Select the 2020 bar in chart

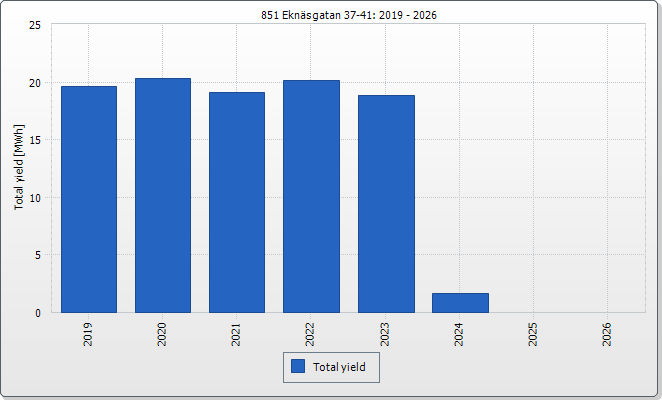163,195
